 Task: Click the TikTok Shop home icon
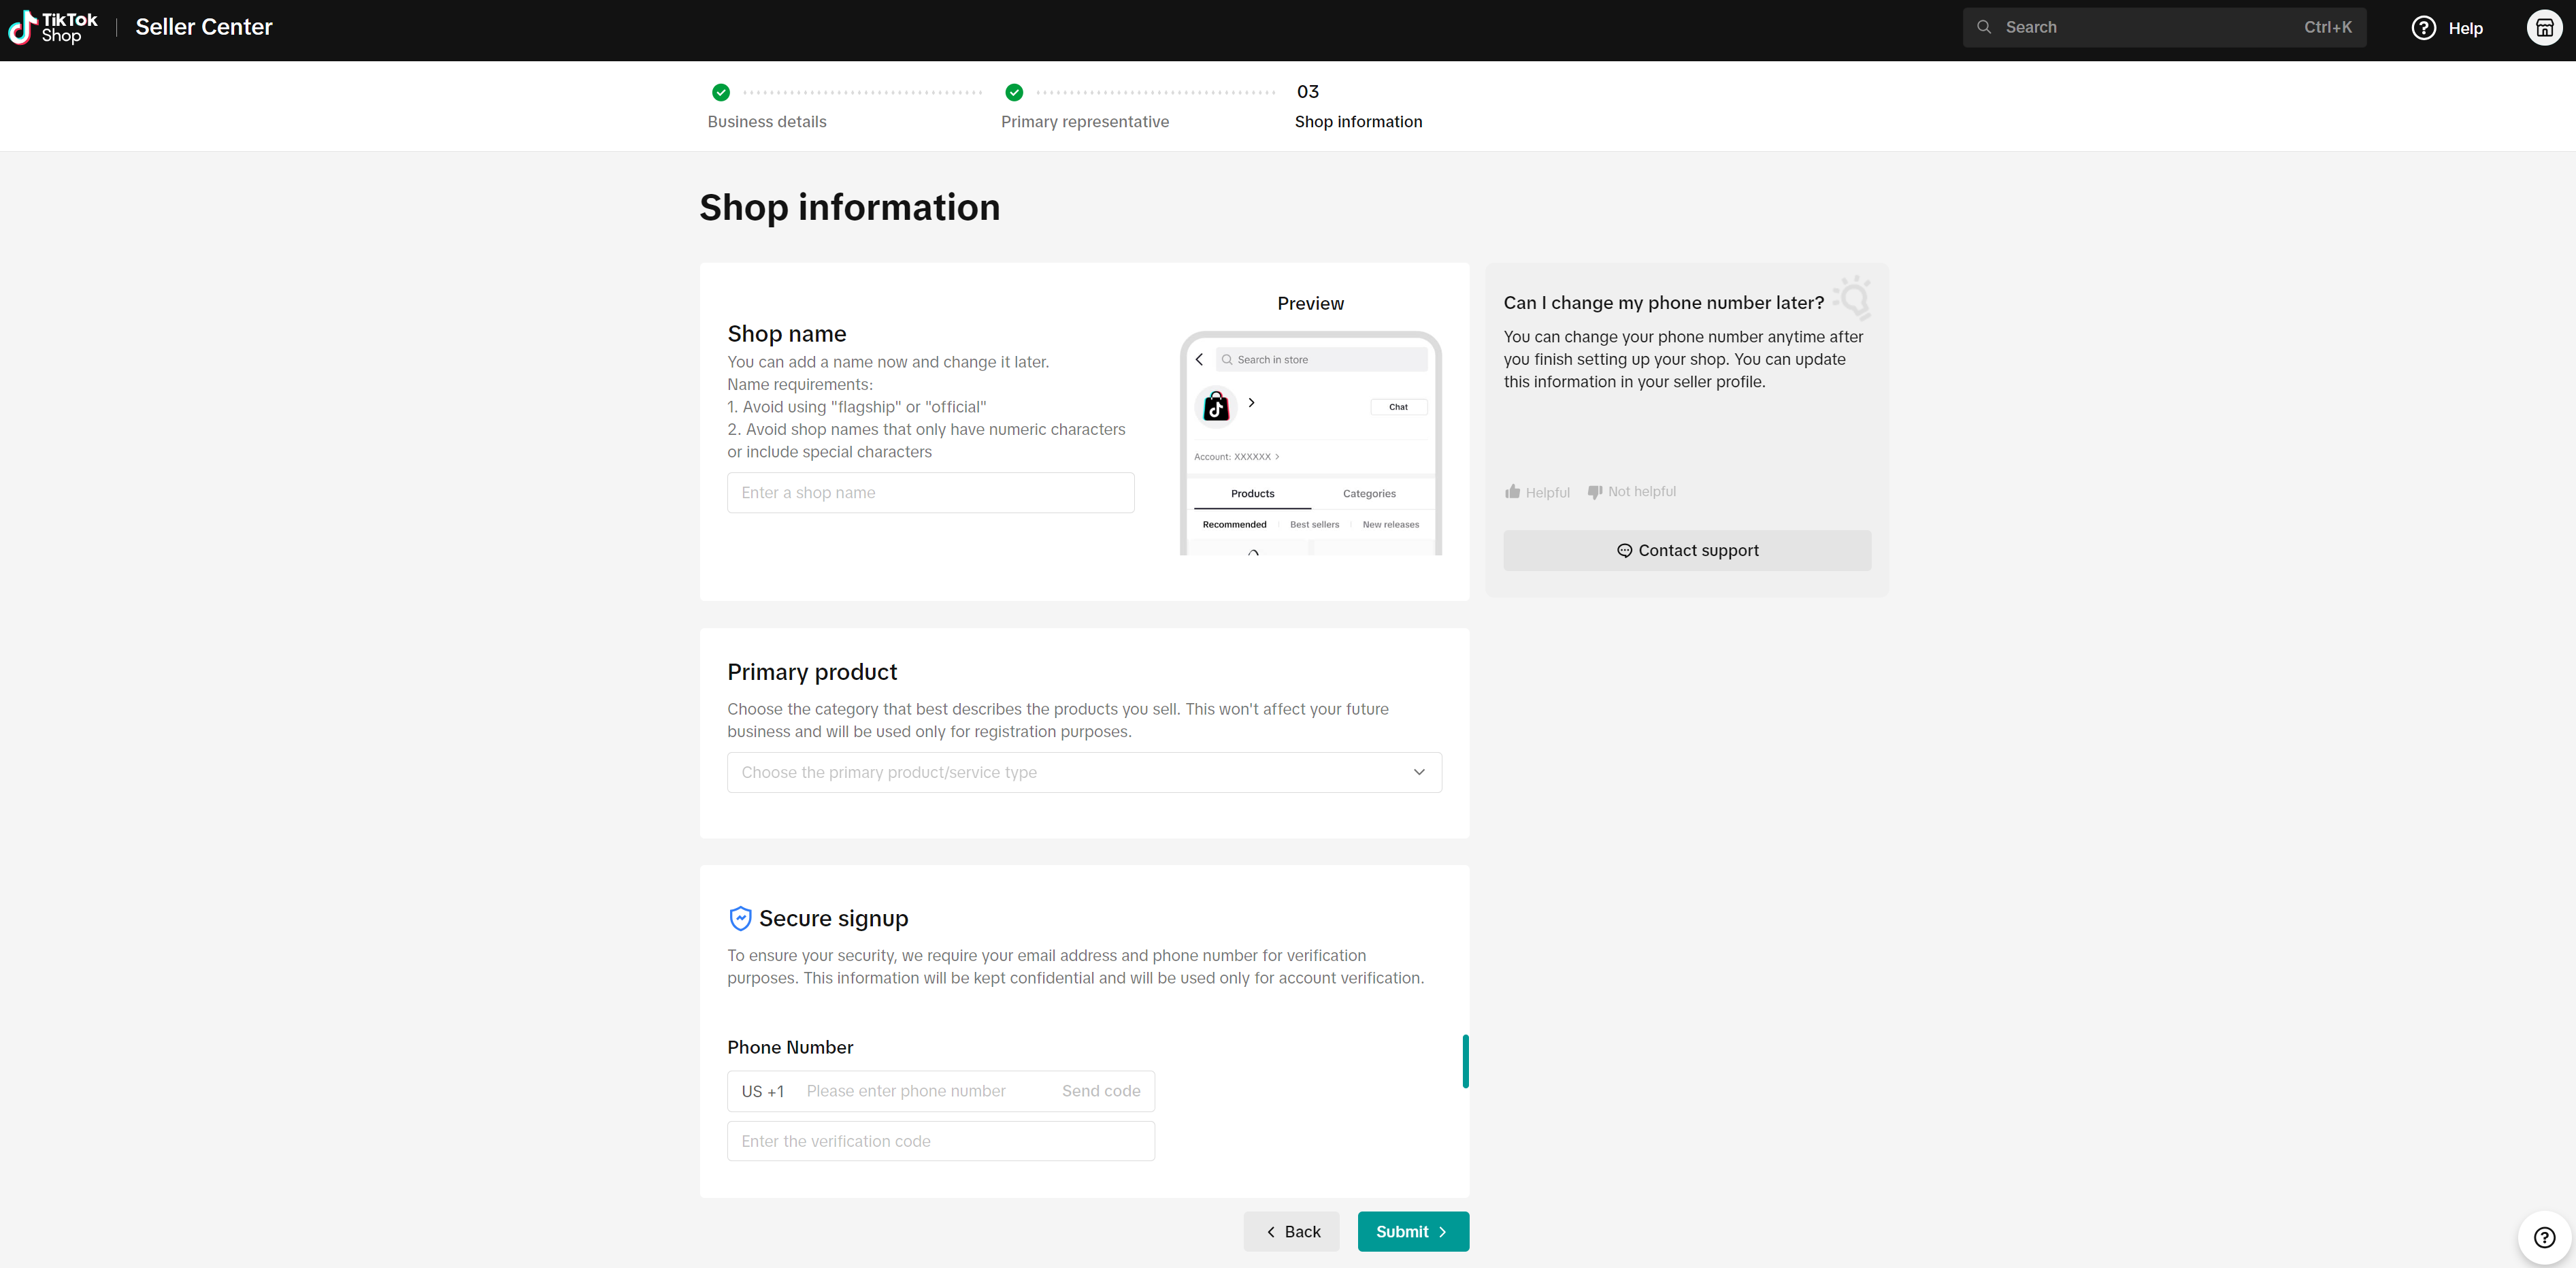59,28
